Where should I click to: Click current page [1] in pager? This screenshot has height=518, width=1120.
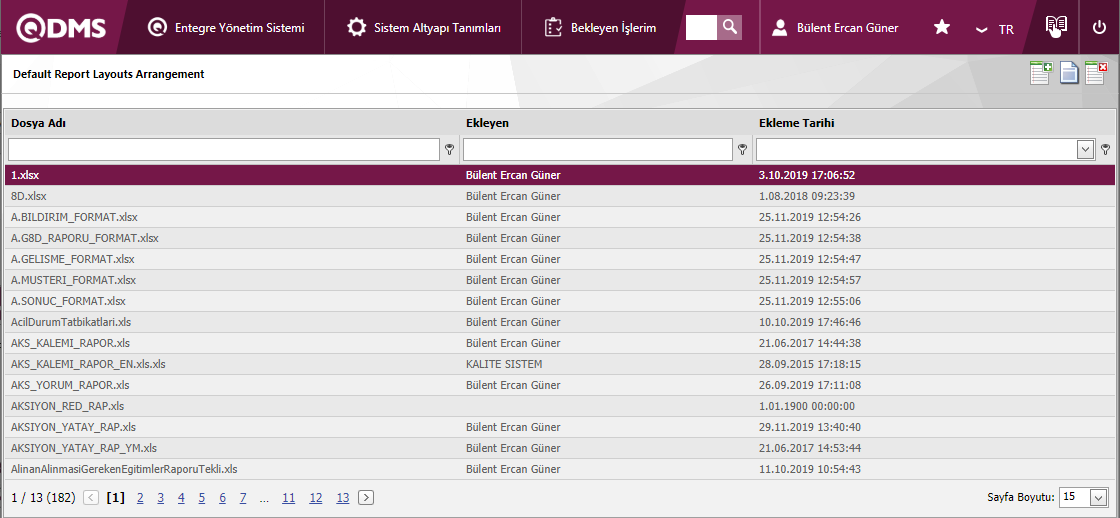(115, 498)
